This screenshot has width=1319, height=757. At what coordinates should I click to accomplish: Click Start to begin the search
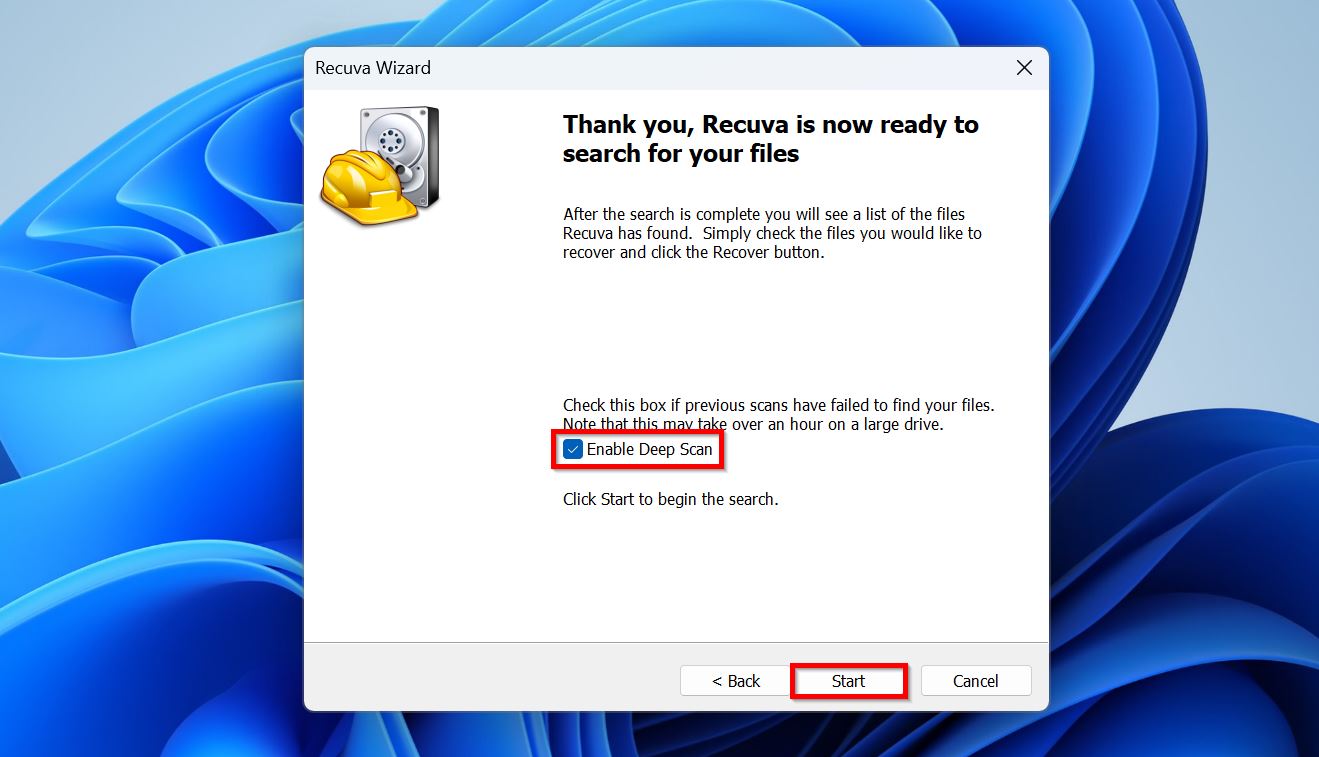tap(848, 680)
